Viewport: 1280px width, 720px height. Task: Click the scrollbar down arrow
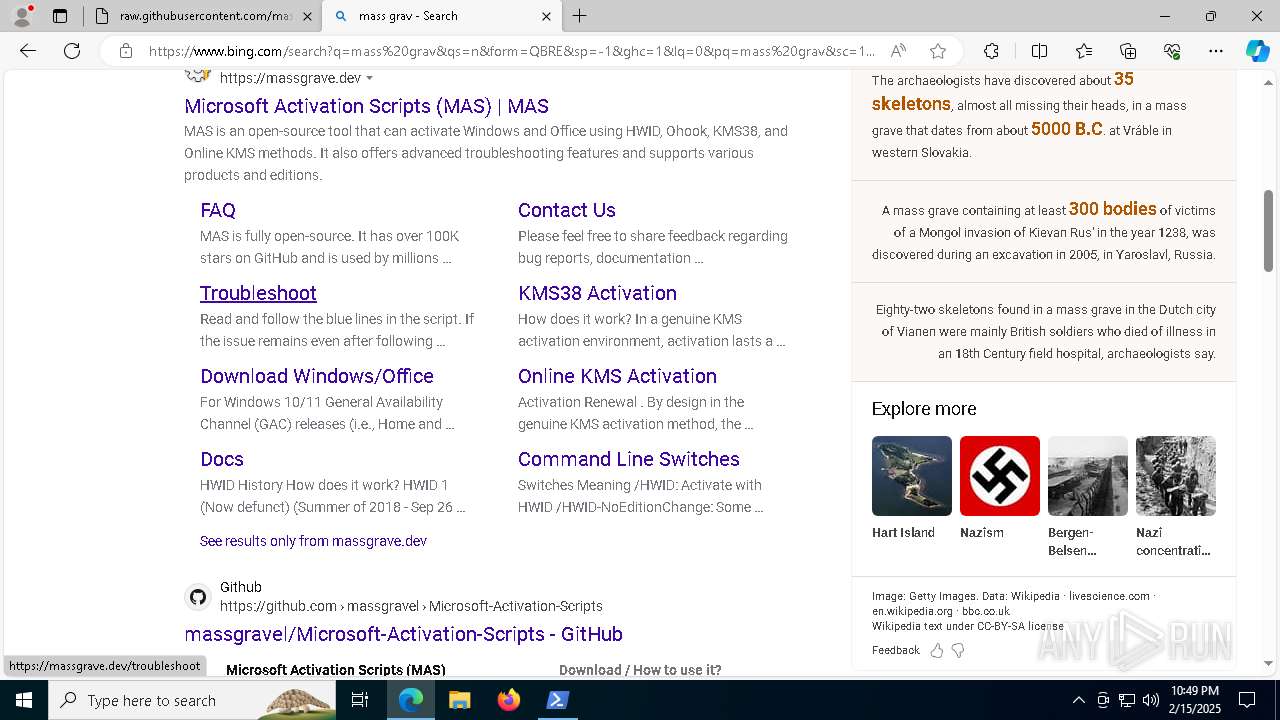(1269, 663)
